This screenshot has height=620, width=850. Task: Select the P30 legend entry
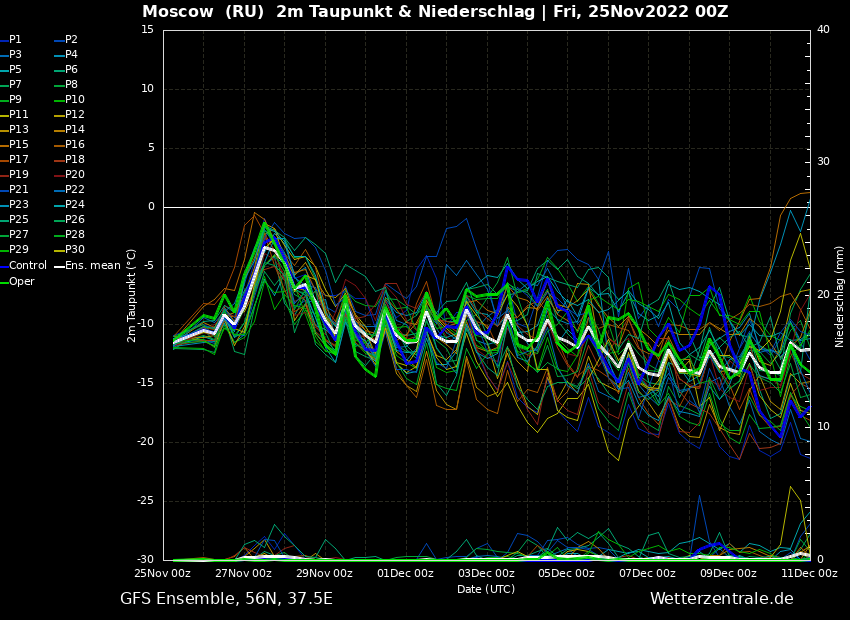(x=75, y=250)
